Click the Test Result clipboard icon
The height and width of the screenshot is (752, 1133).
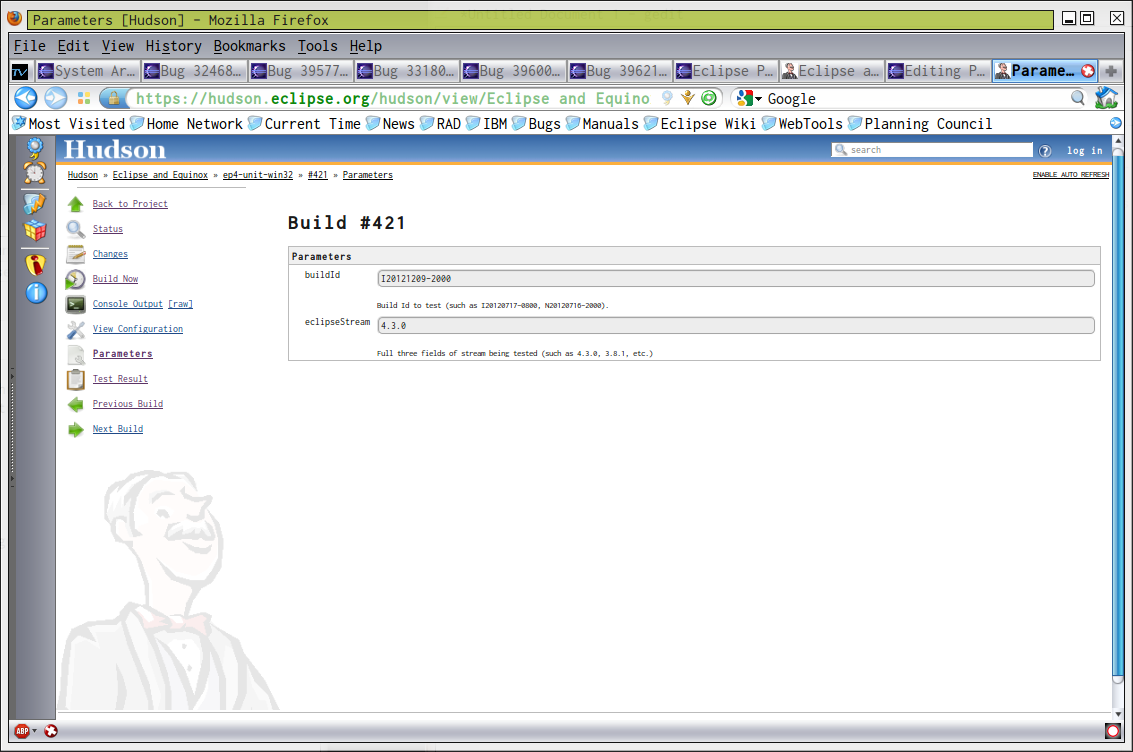(x=75, y=379)
